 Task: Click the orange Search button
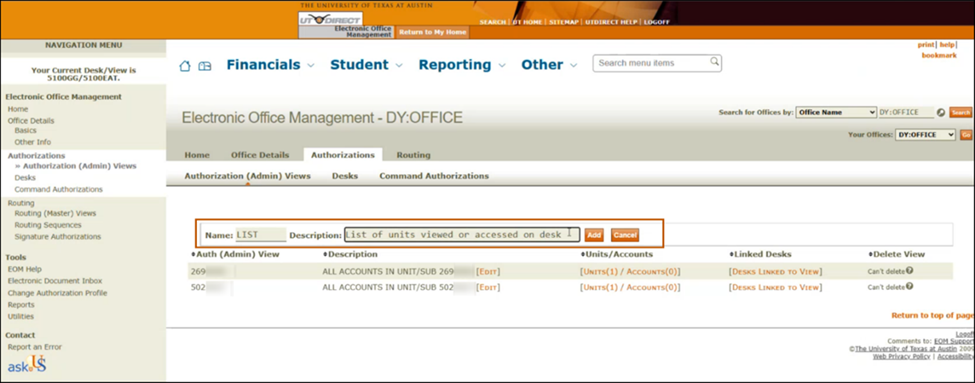[x=961, y=113]
